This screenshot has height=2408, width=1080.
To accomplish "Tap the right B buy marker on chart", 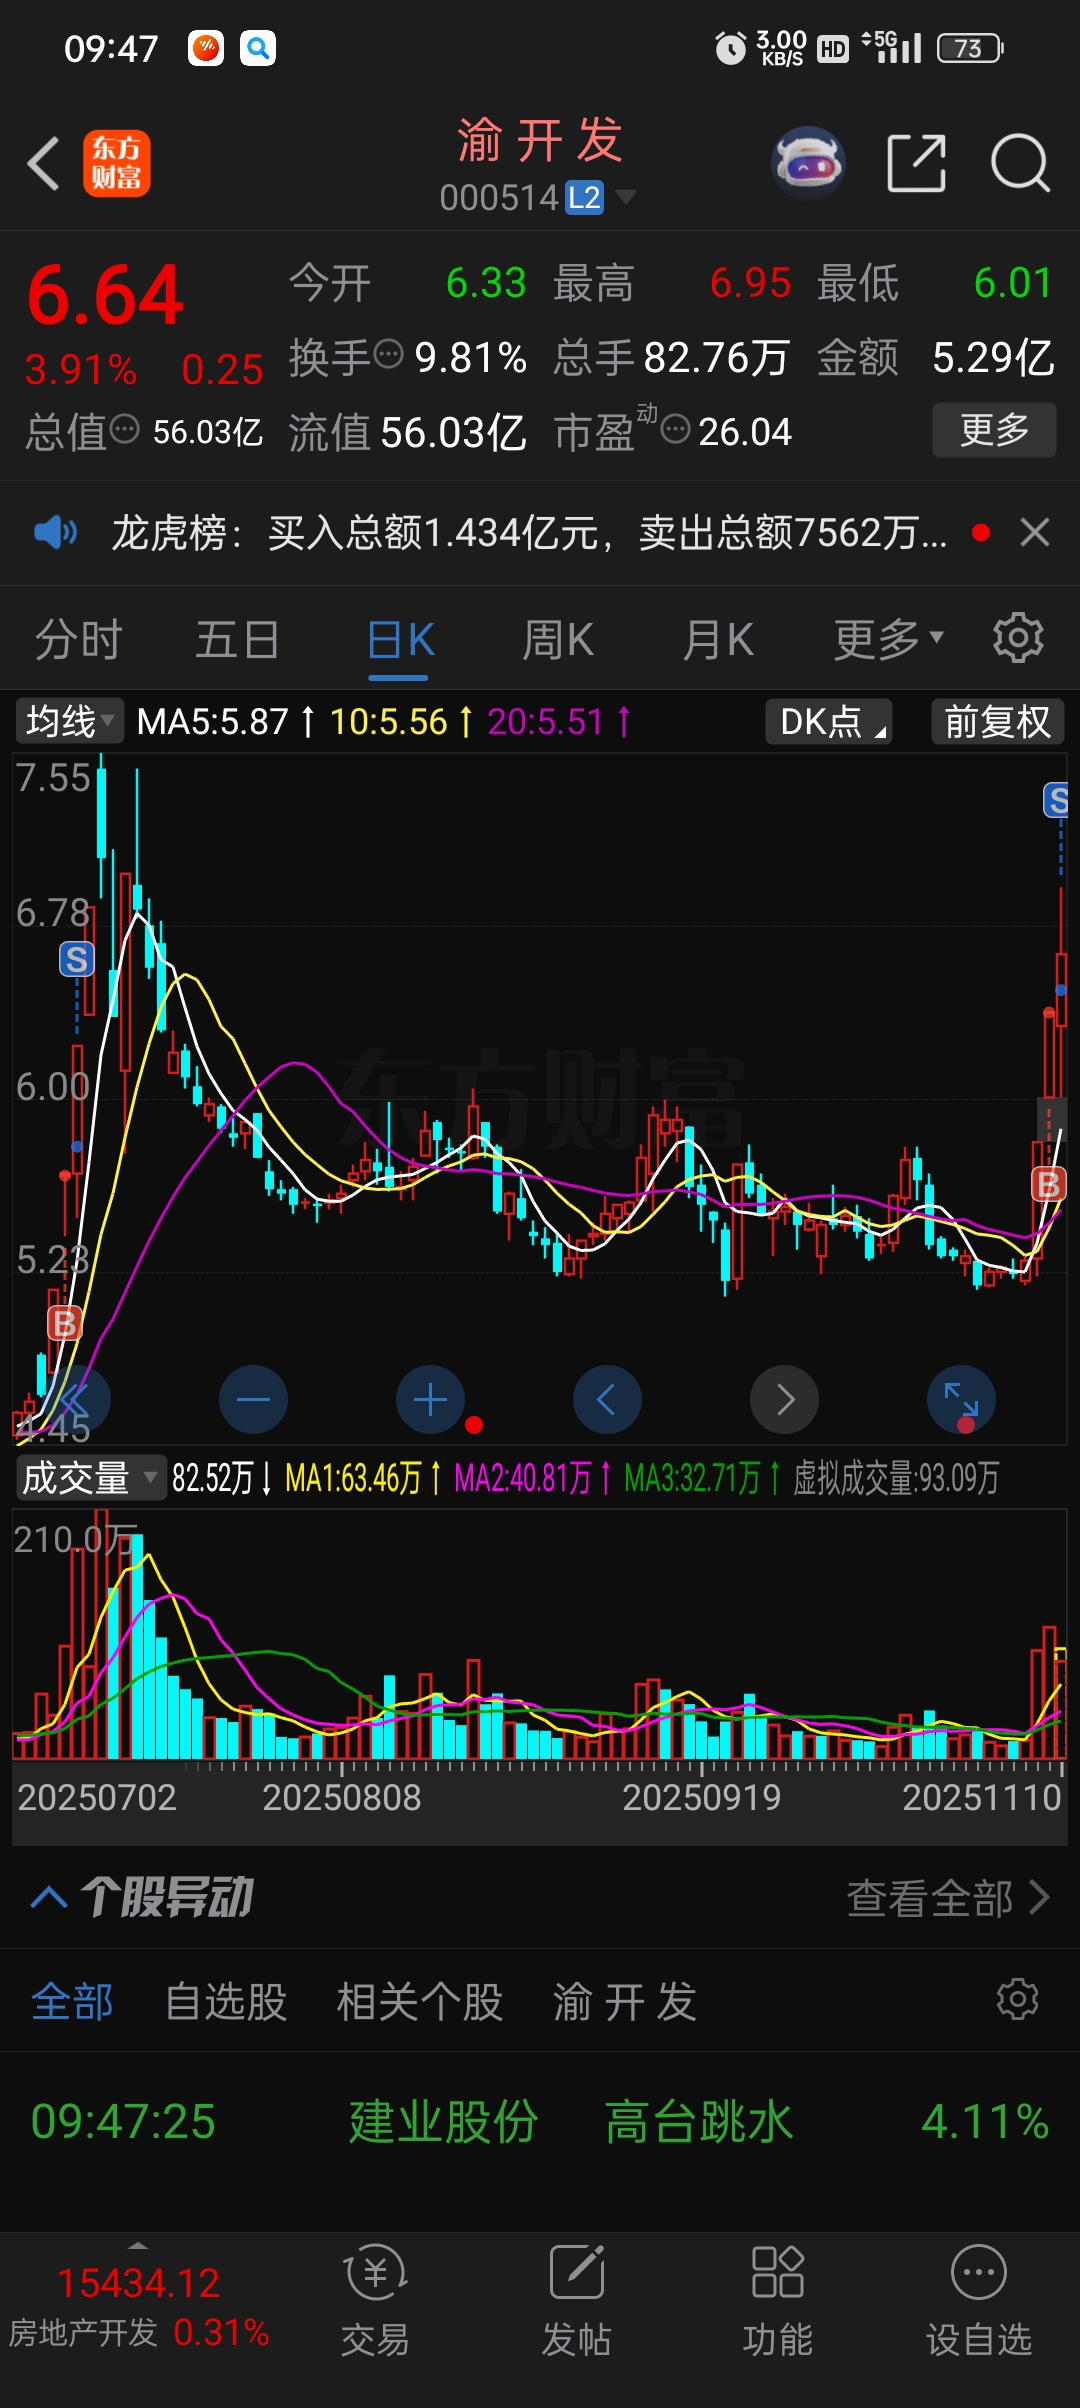I will [1049, 1184].
